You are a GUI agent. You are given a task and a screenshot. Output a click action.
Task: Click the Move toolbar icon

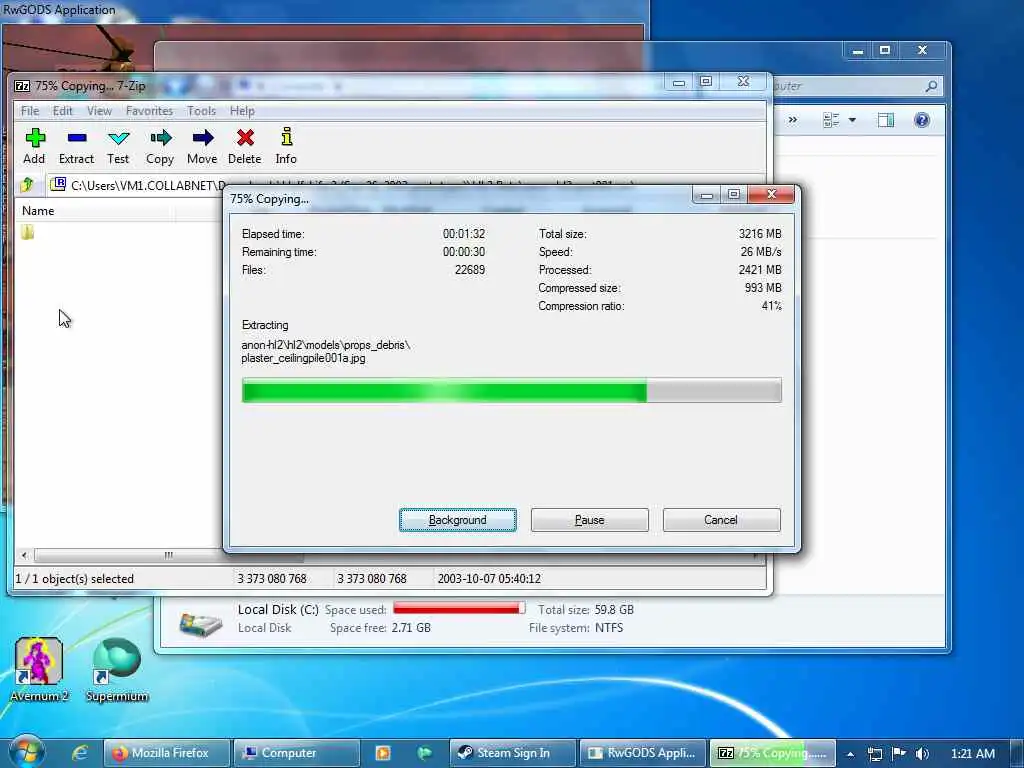202,138
